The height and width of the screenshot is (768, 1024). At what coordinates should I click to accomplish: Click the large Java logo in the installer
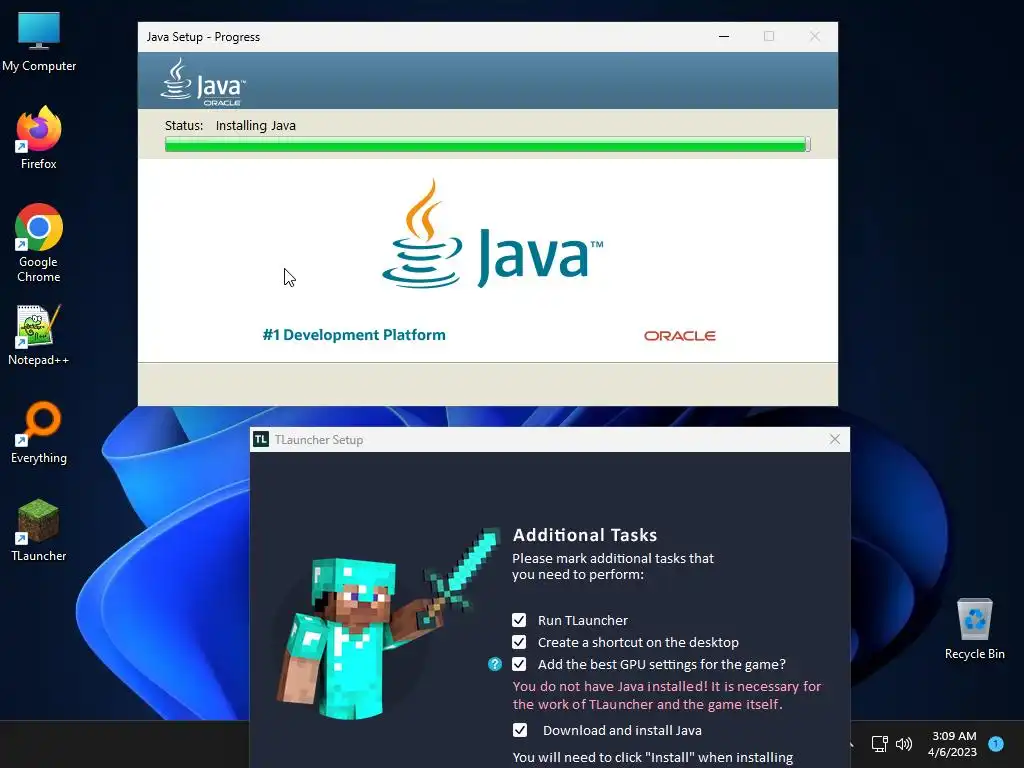[x=492, y=234]
